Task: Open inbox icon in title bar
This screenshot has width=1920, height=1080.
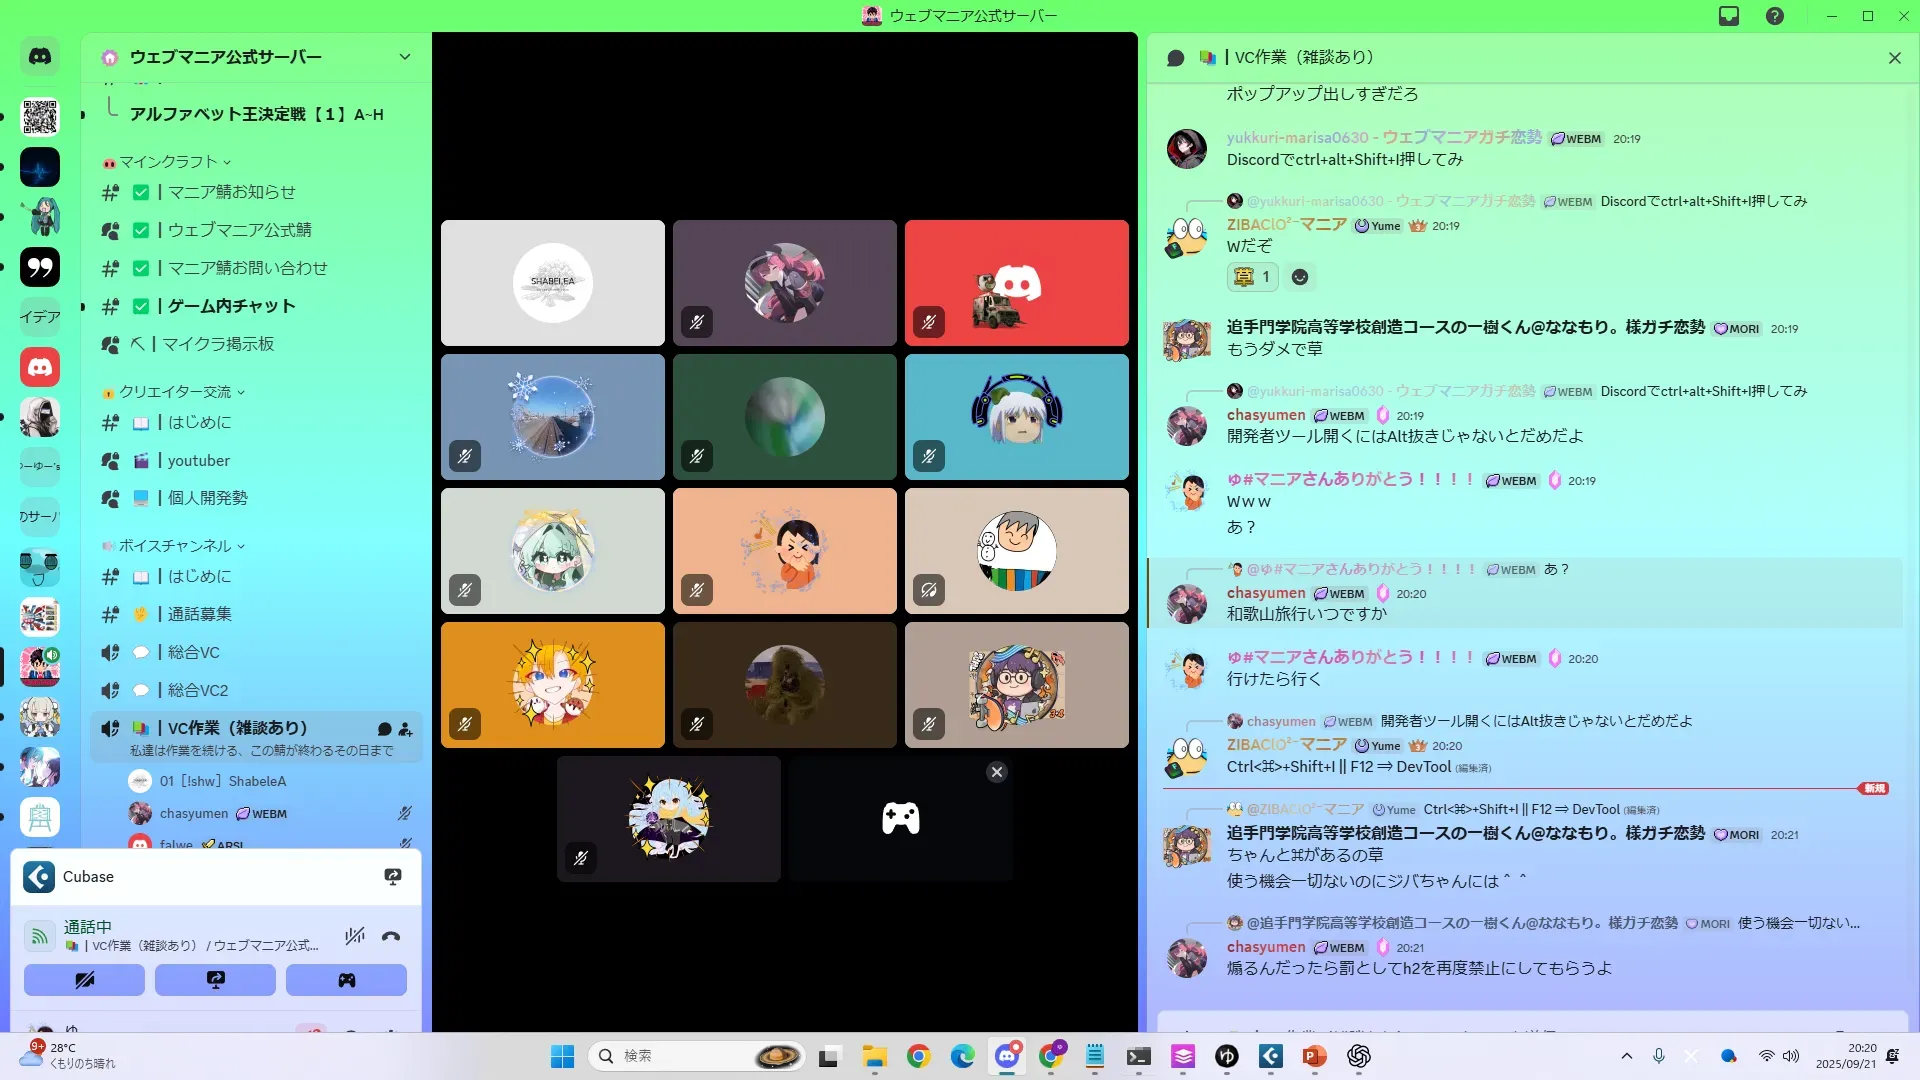Action: pos(1728,16)
